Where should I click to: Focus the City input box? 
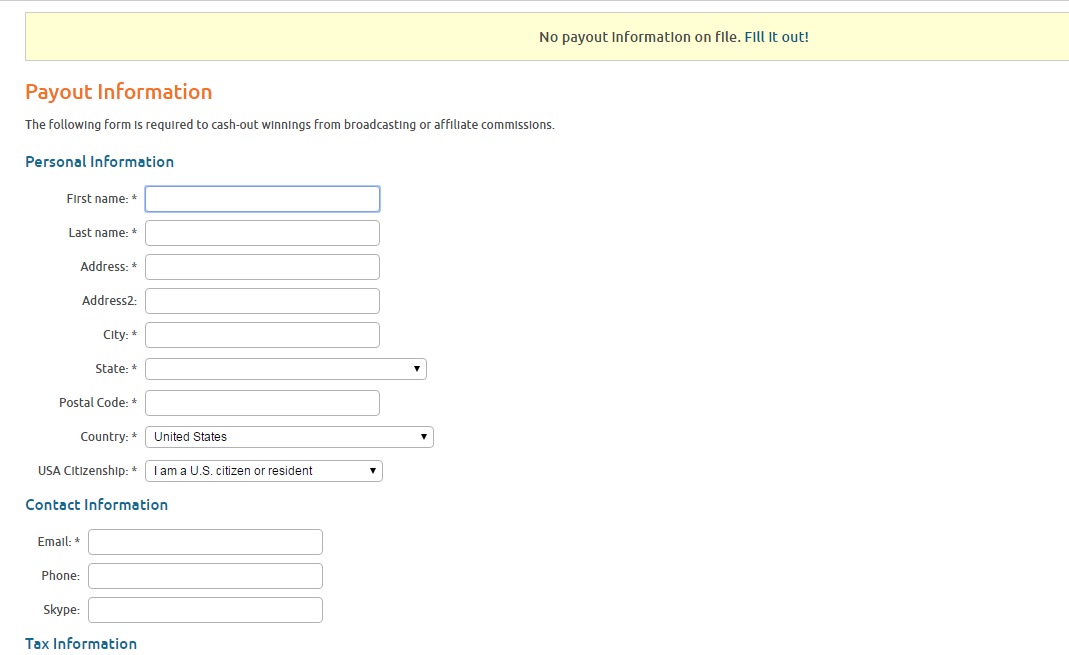click(262, 335)
